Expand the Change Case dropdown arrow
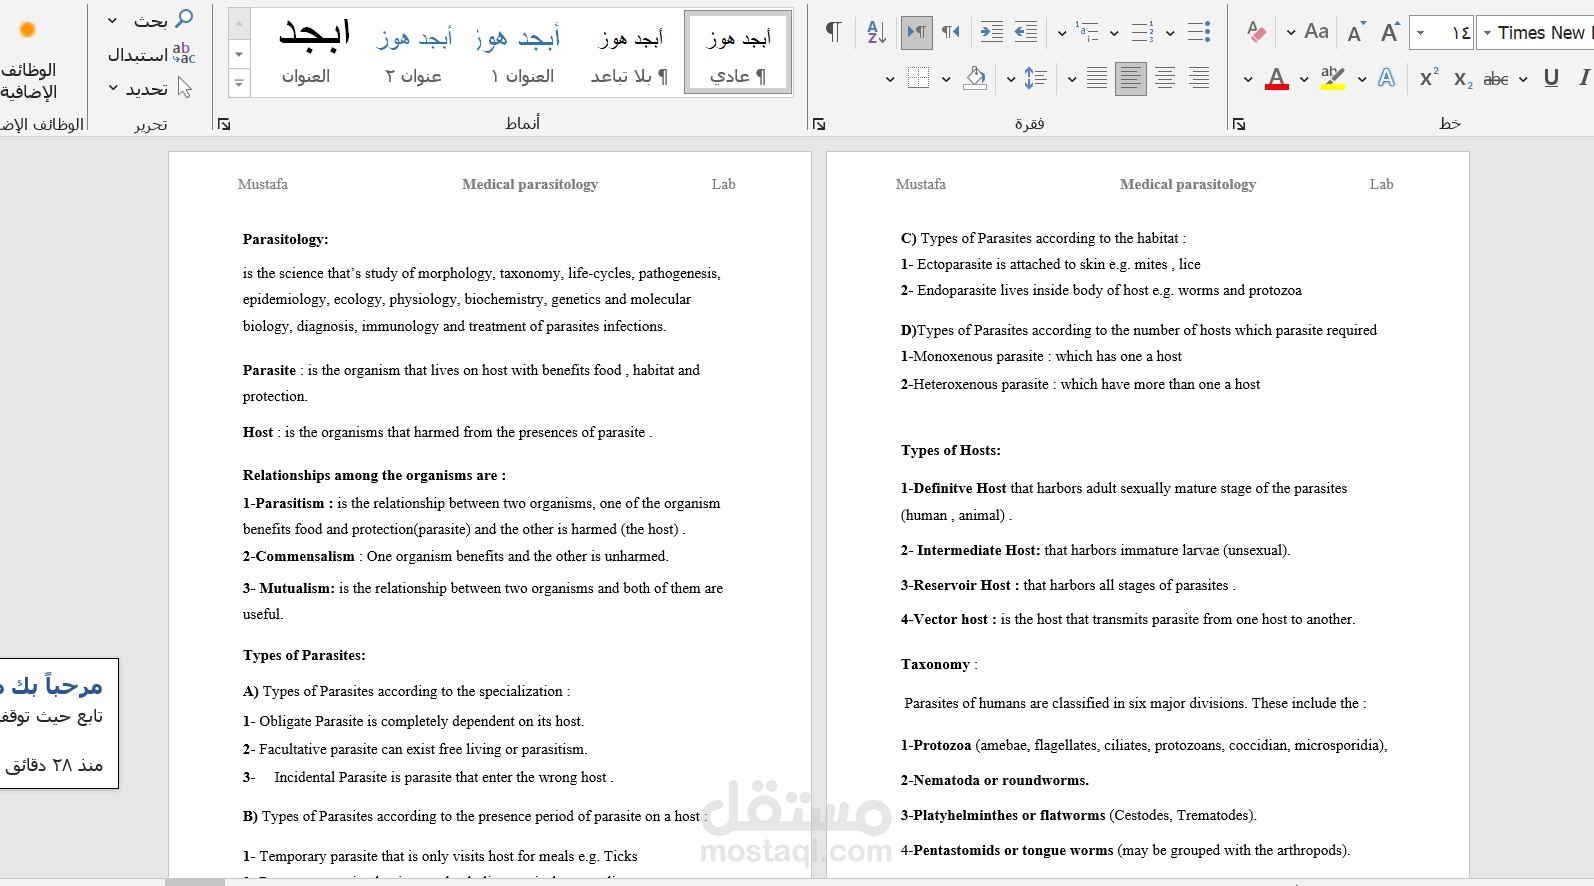Screen dimensions: 1594x886 [x=1291, y=33]
